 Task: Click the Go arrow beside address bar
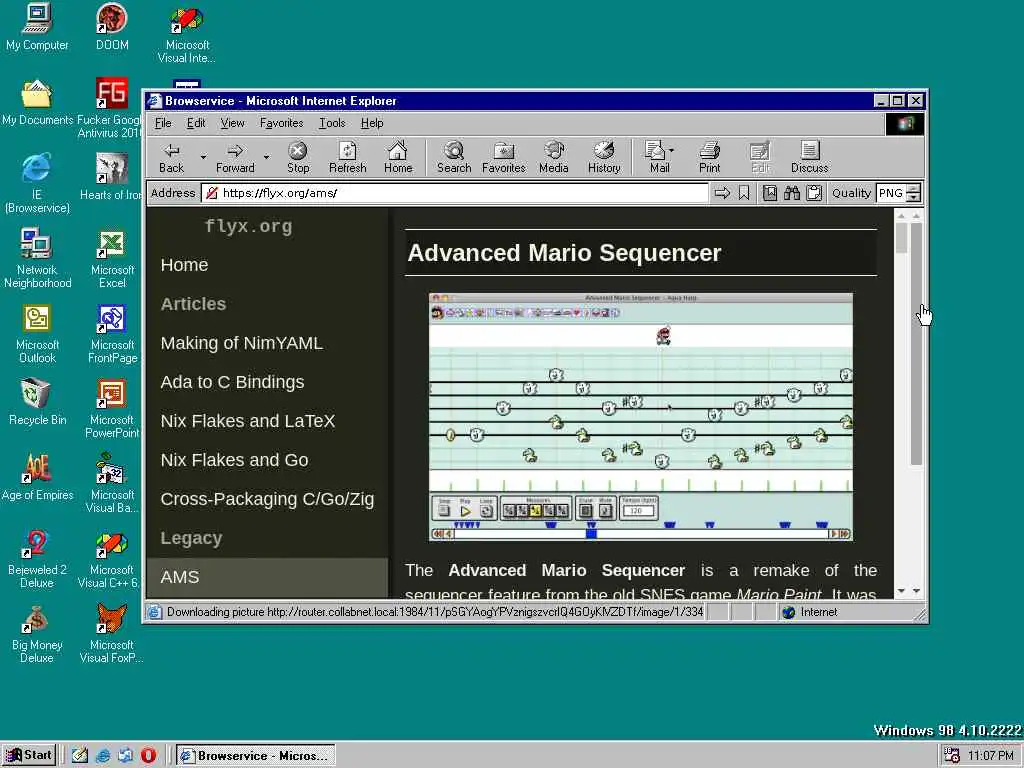pos(722,193)
